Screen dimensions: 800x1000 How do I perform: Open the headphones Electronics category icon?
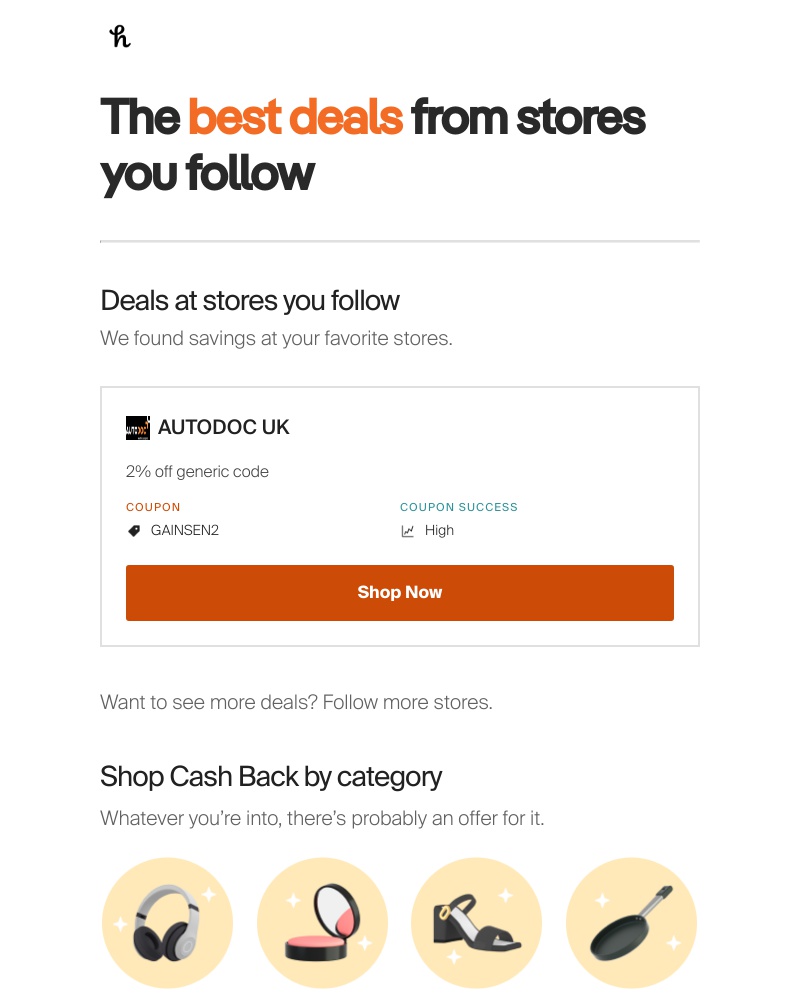point(167,922)
